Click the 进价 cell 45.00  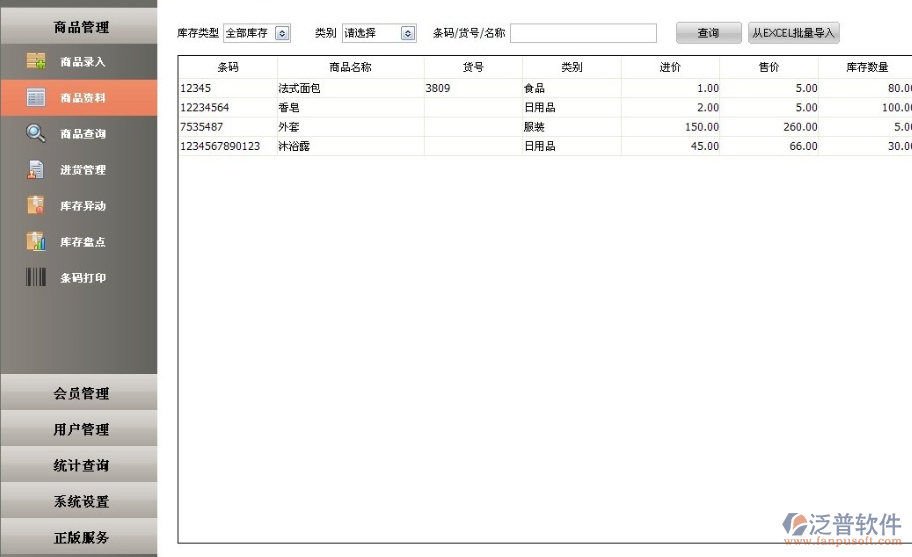[x=670, y=145]
